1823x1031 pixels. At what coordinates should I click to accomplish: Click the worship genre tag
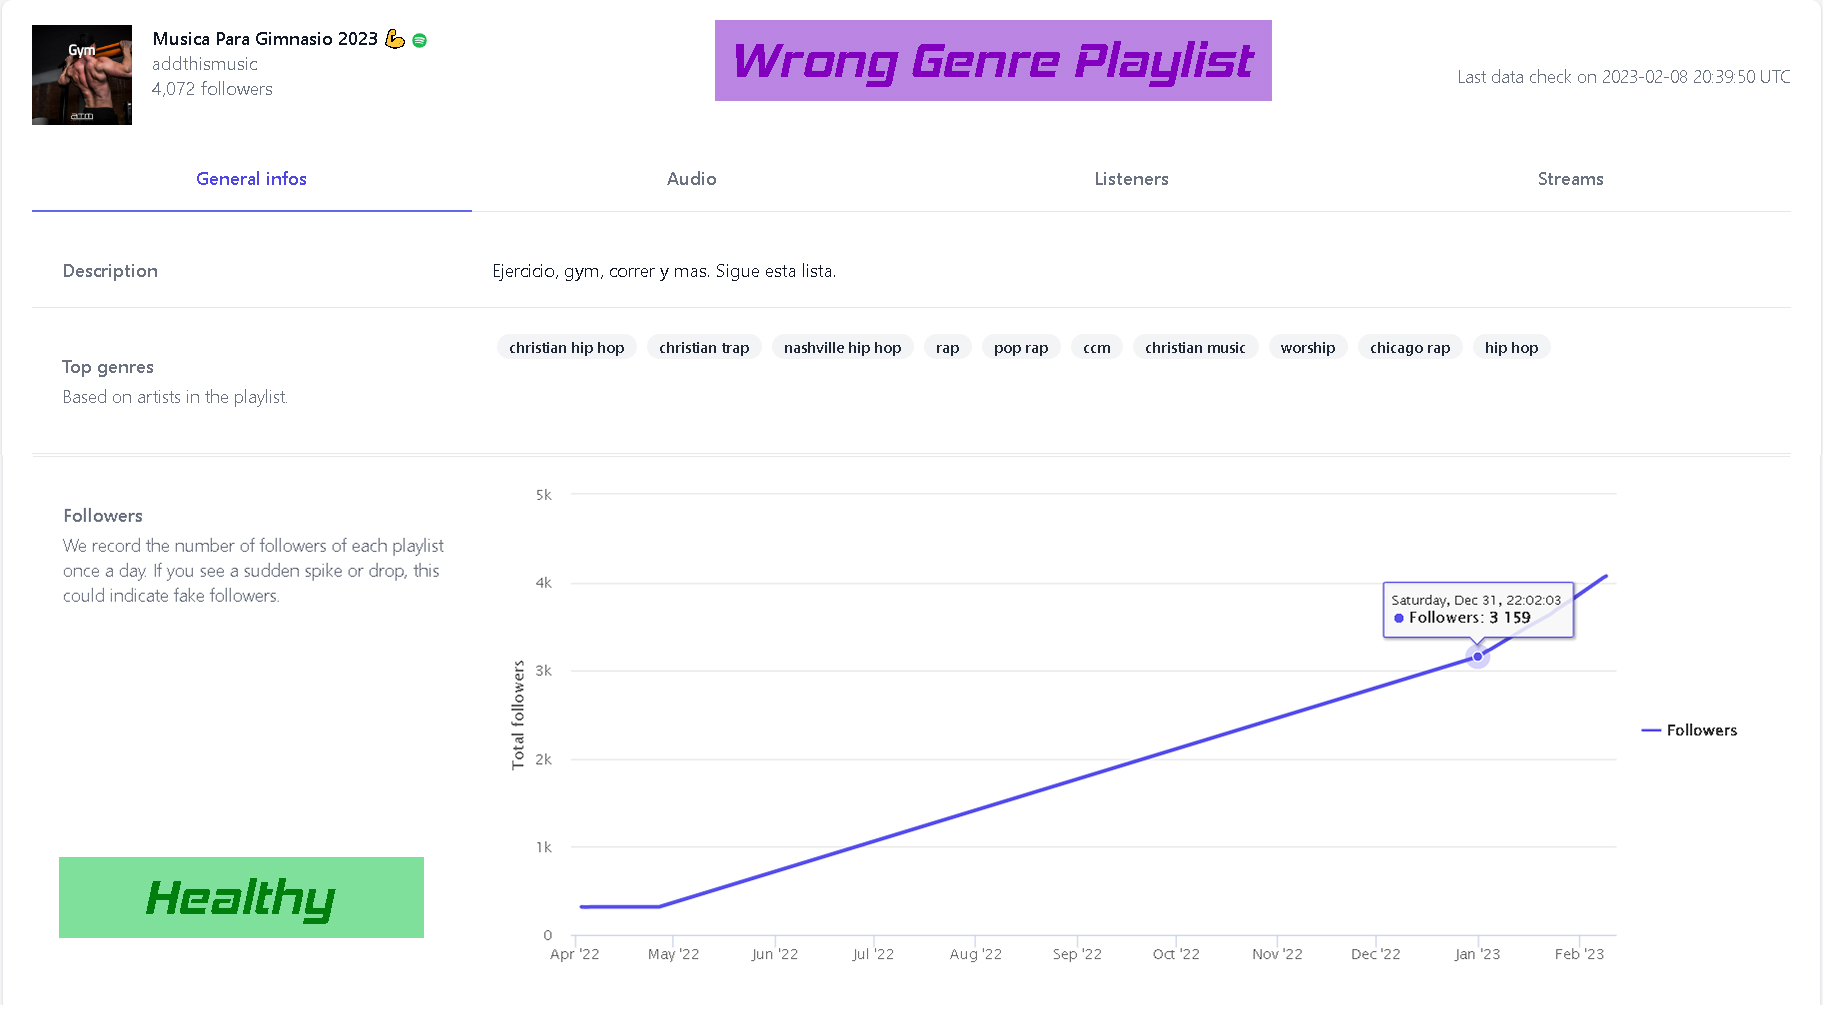click(x=1307, y=348)
